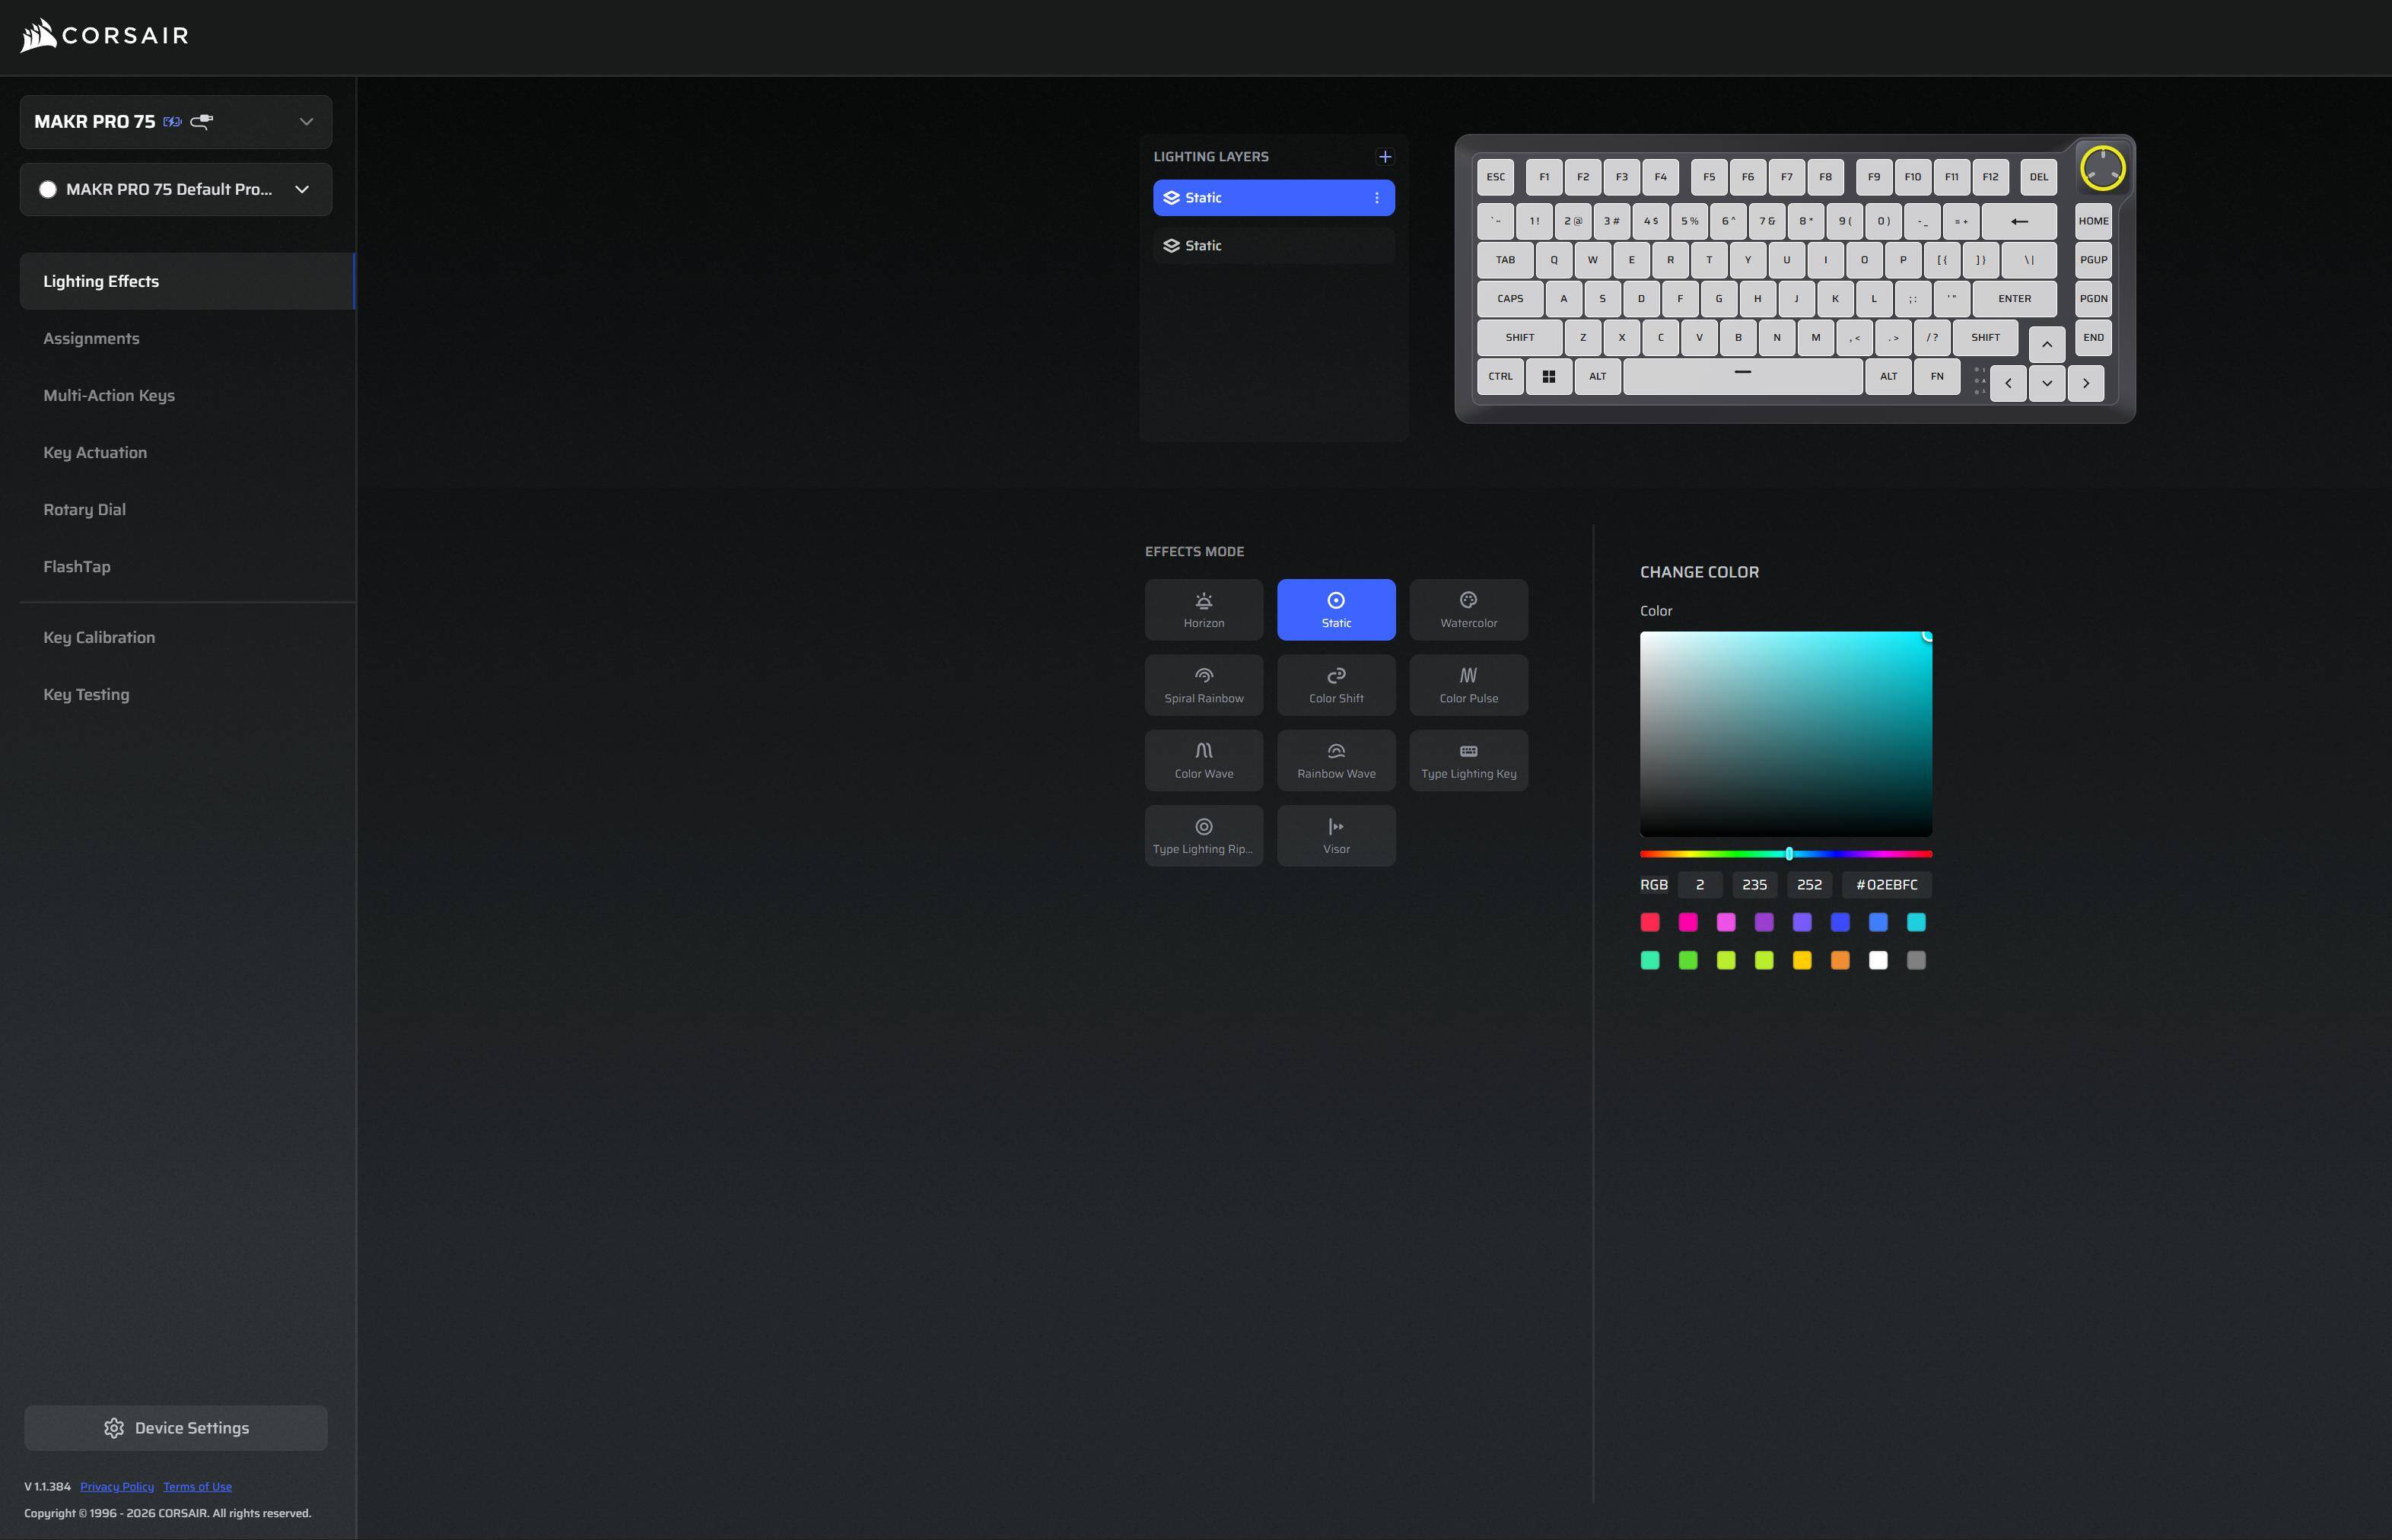
Task: Open the Terms of Use link
Action: [198, 1487]
